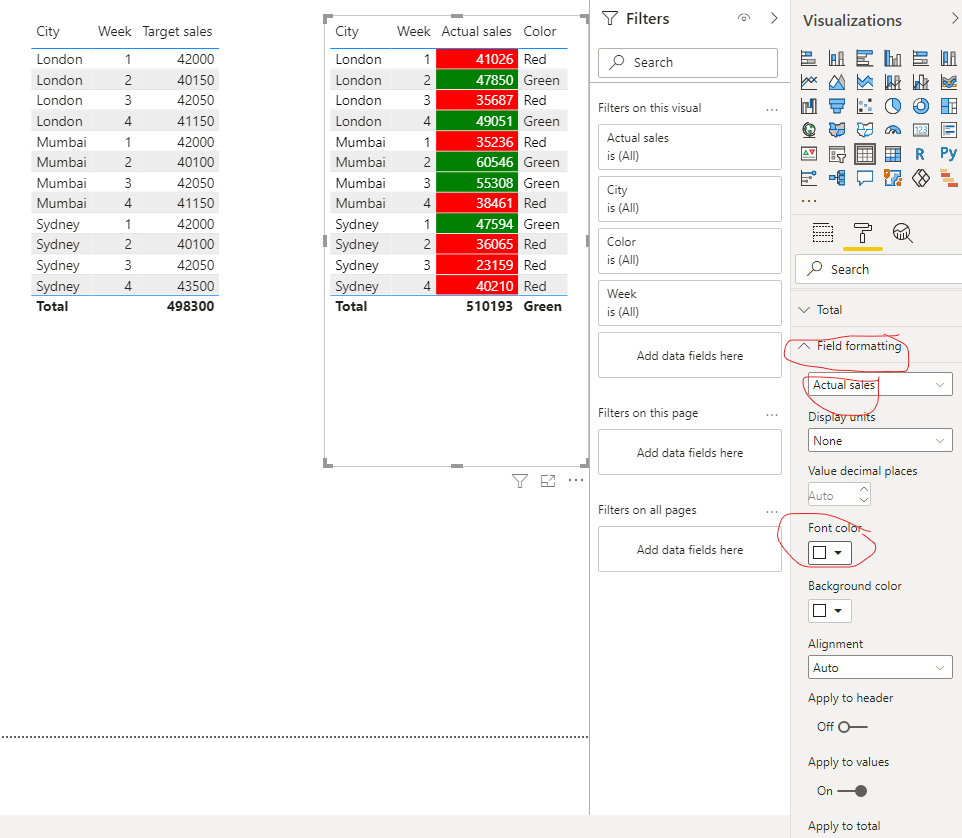The height and width of the screenshot is (838, 962).
Task: Toggle Apply to values switch
Action: coord(853,791)
